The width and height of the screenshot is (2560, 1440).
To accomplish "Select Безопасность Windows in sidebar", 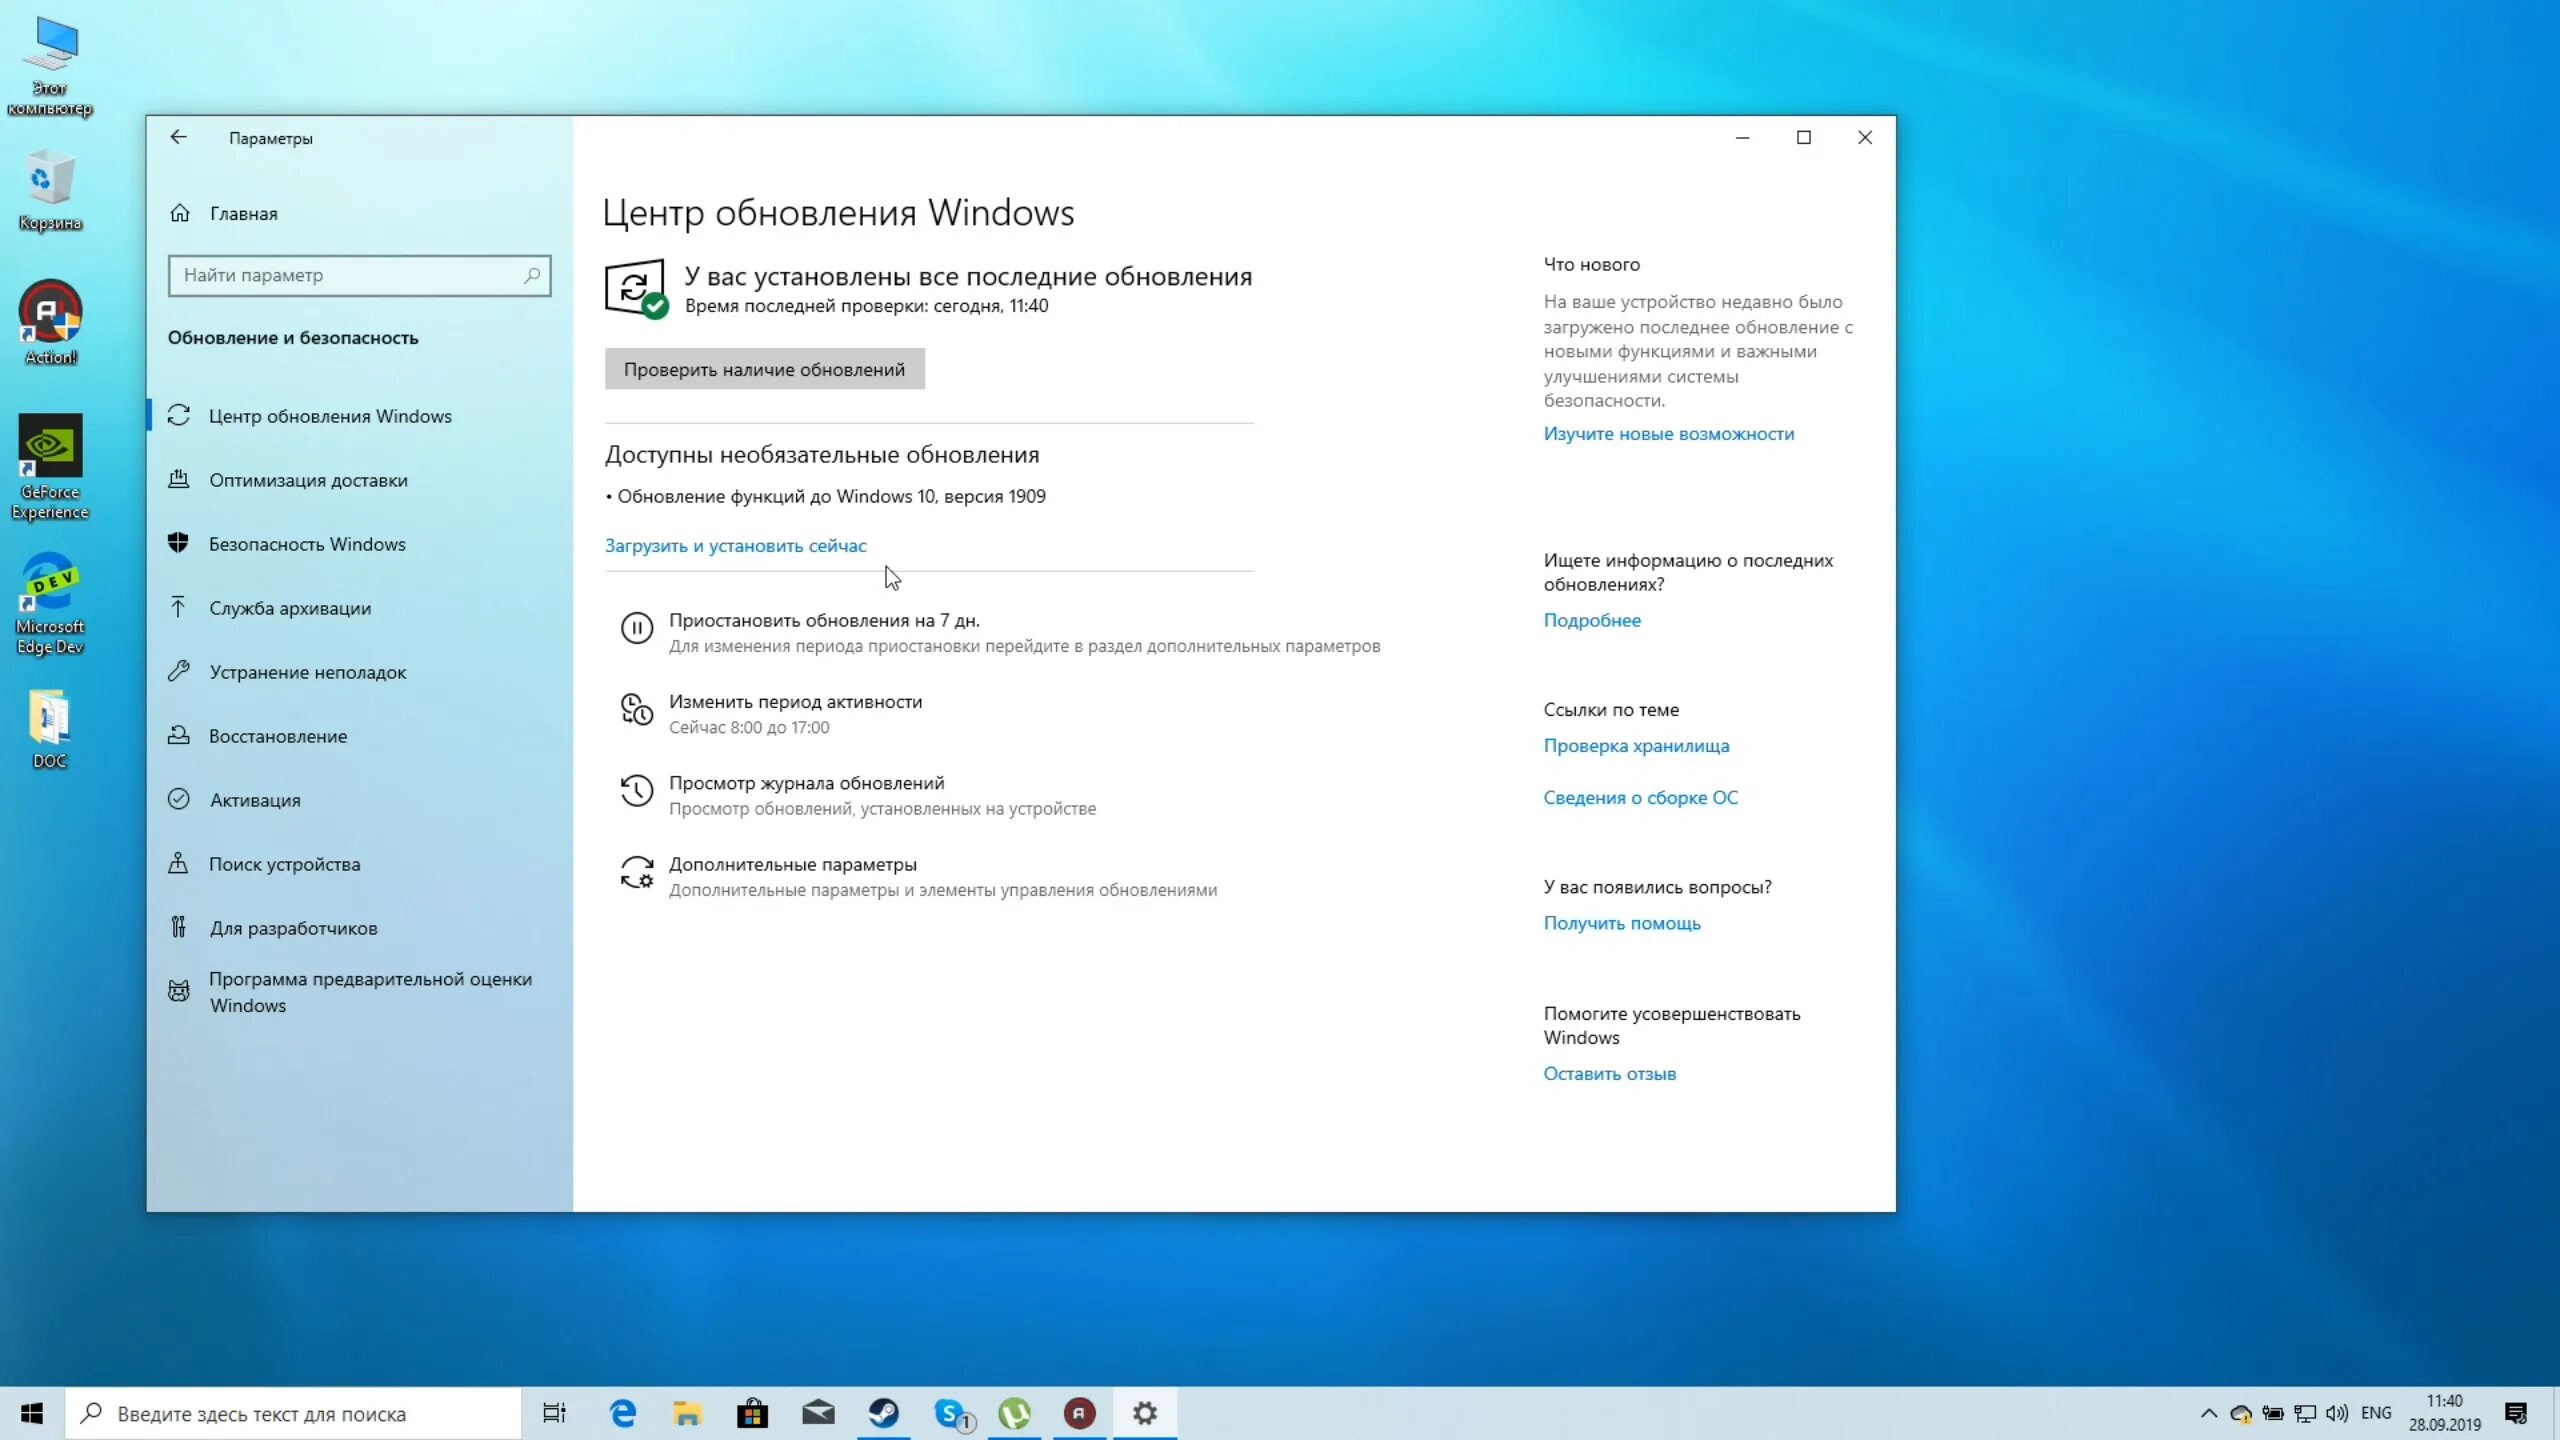I will pos(307,544).
